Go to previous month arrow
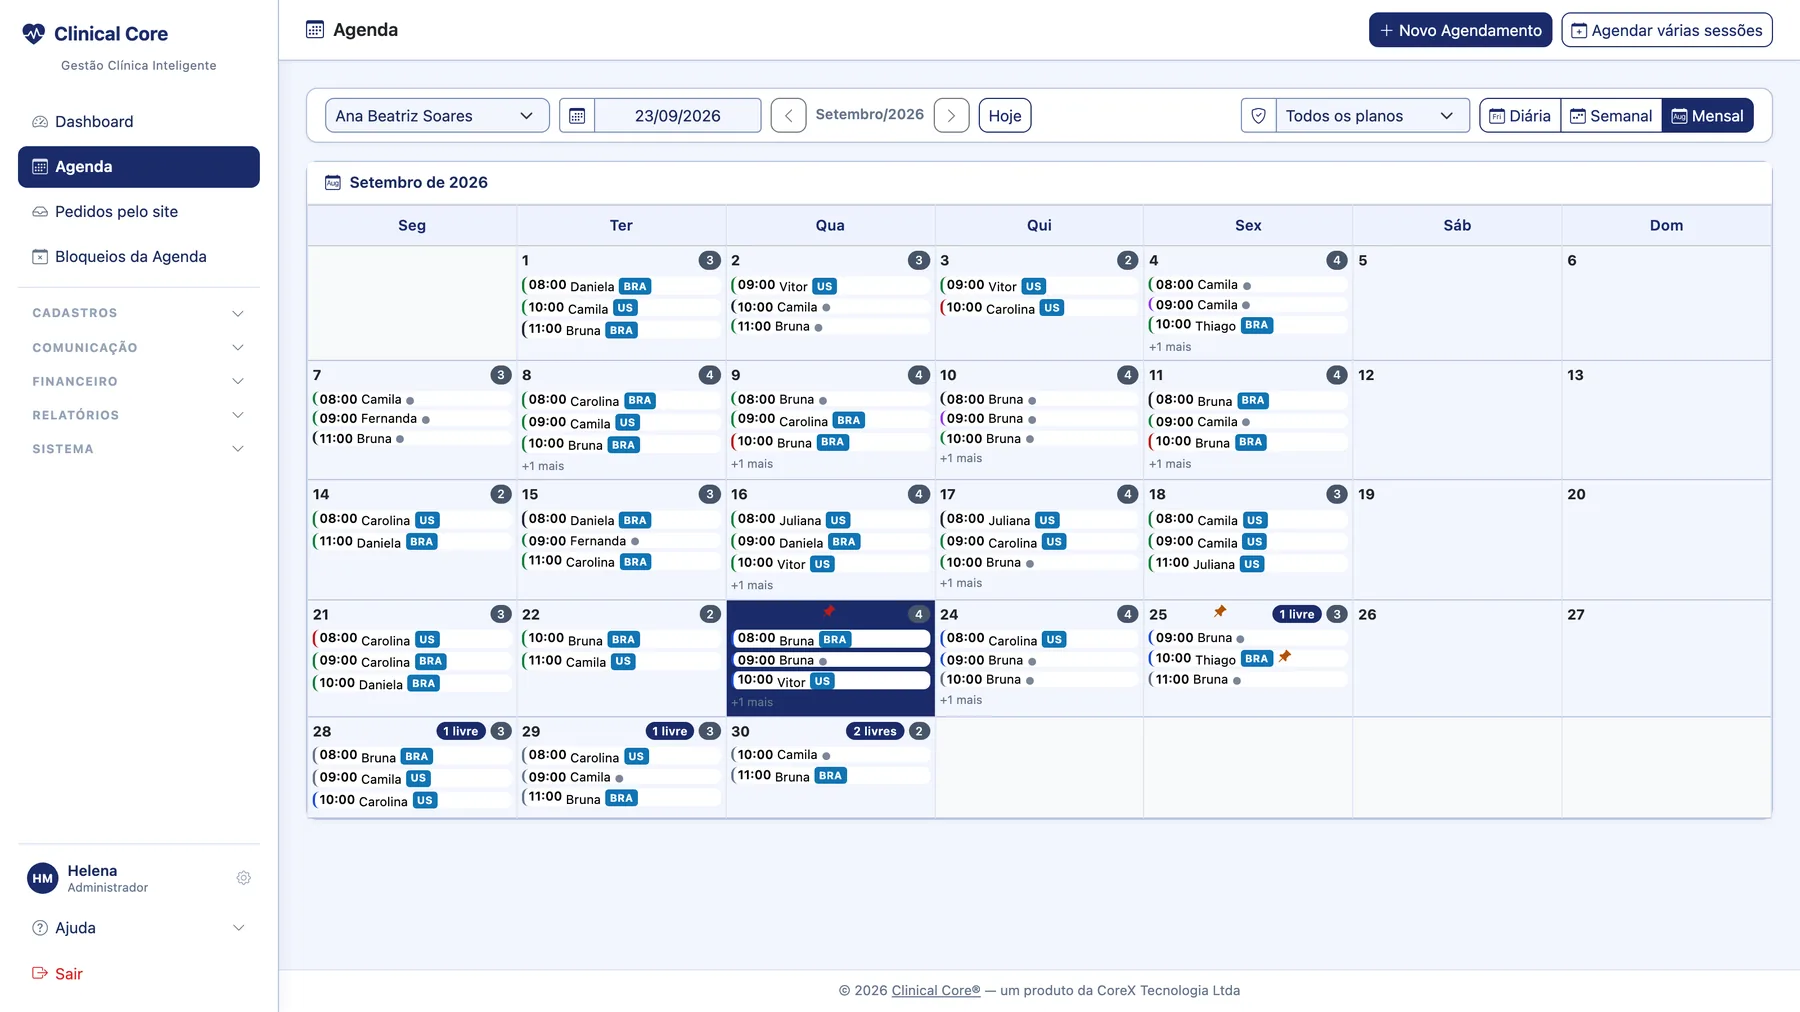Viewport: 1800px width, 1012px height. (789, 116)
